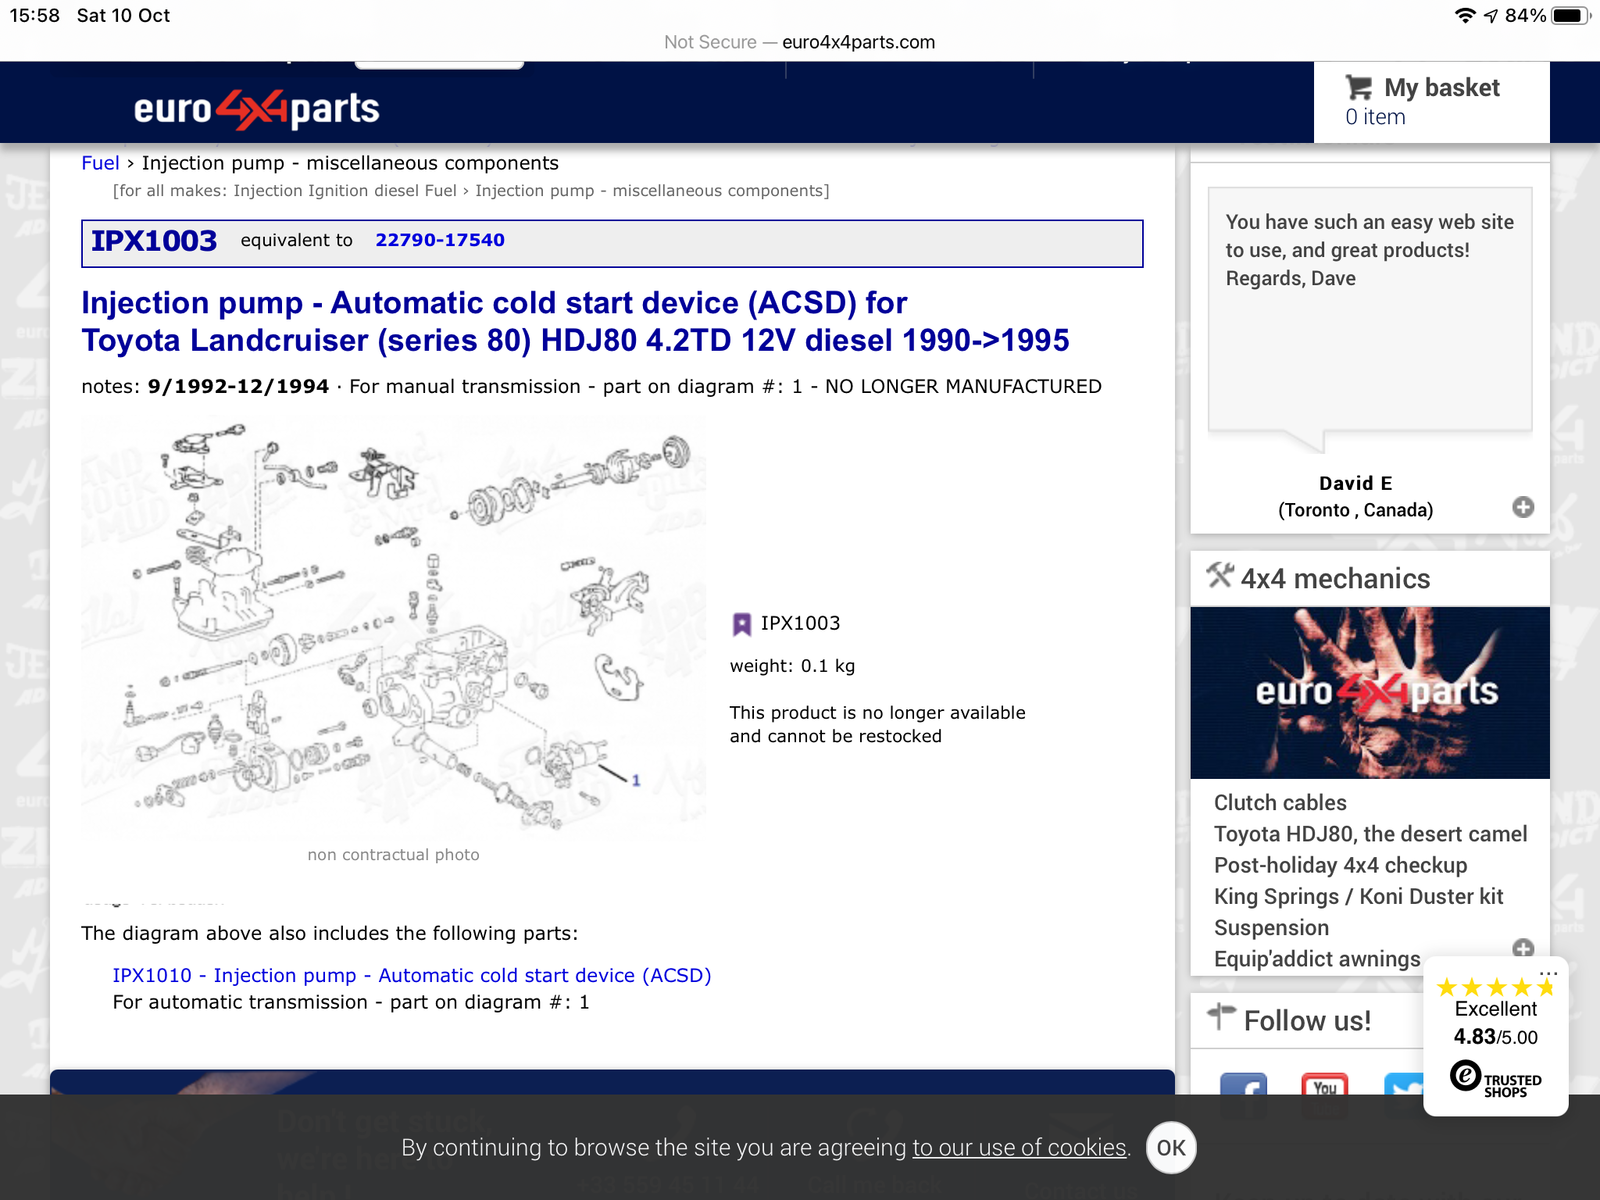Click Dave's customer testimonial text

tap(1370, 250)
